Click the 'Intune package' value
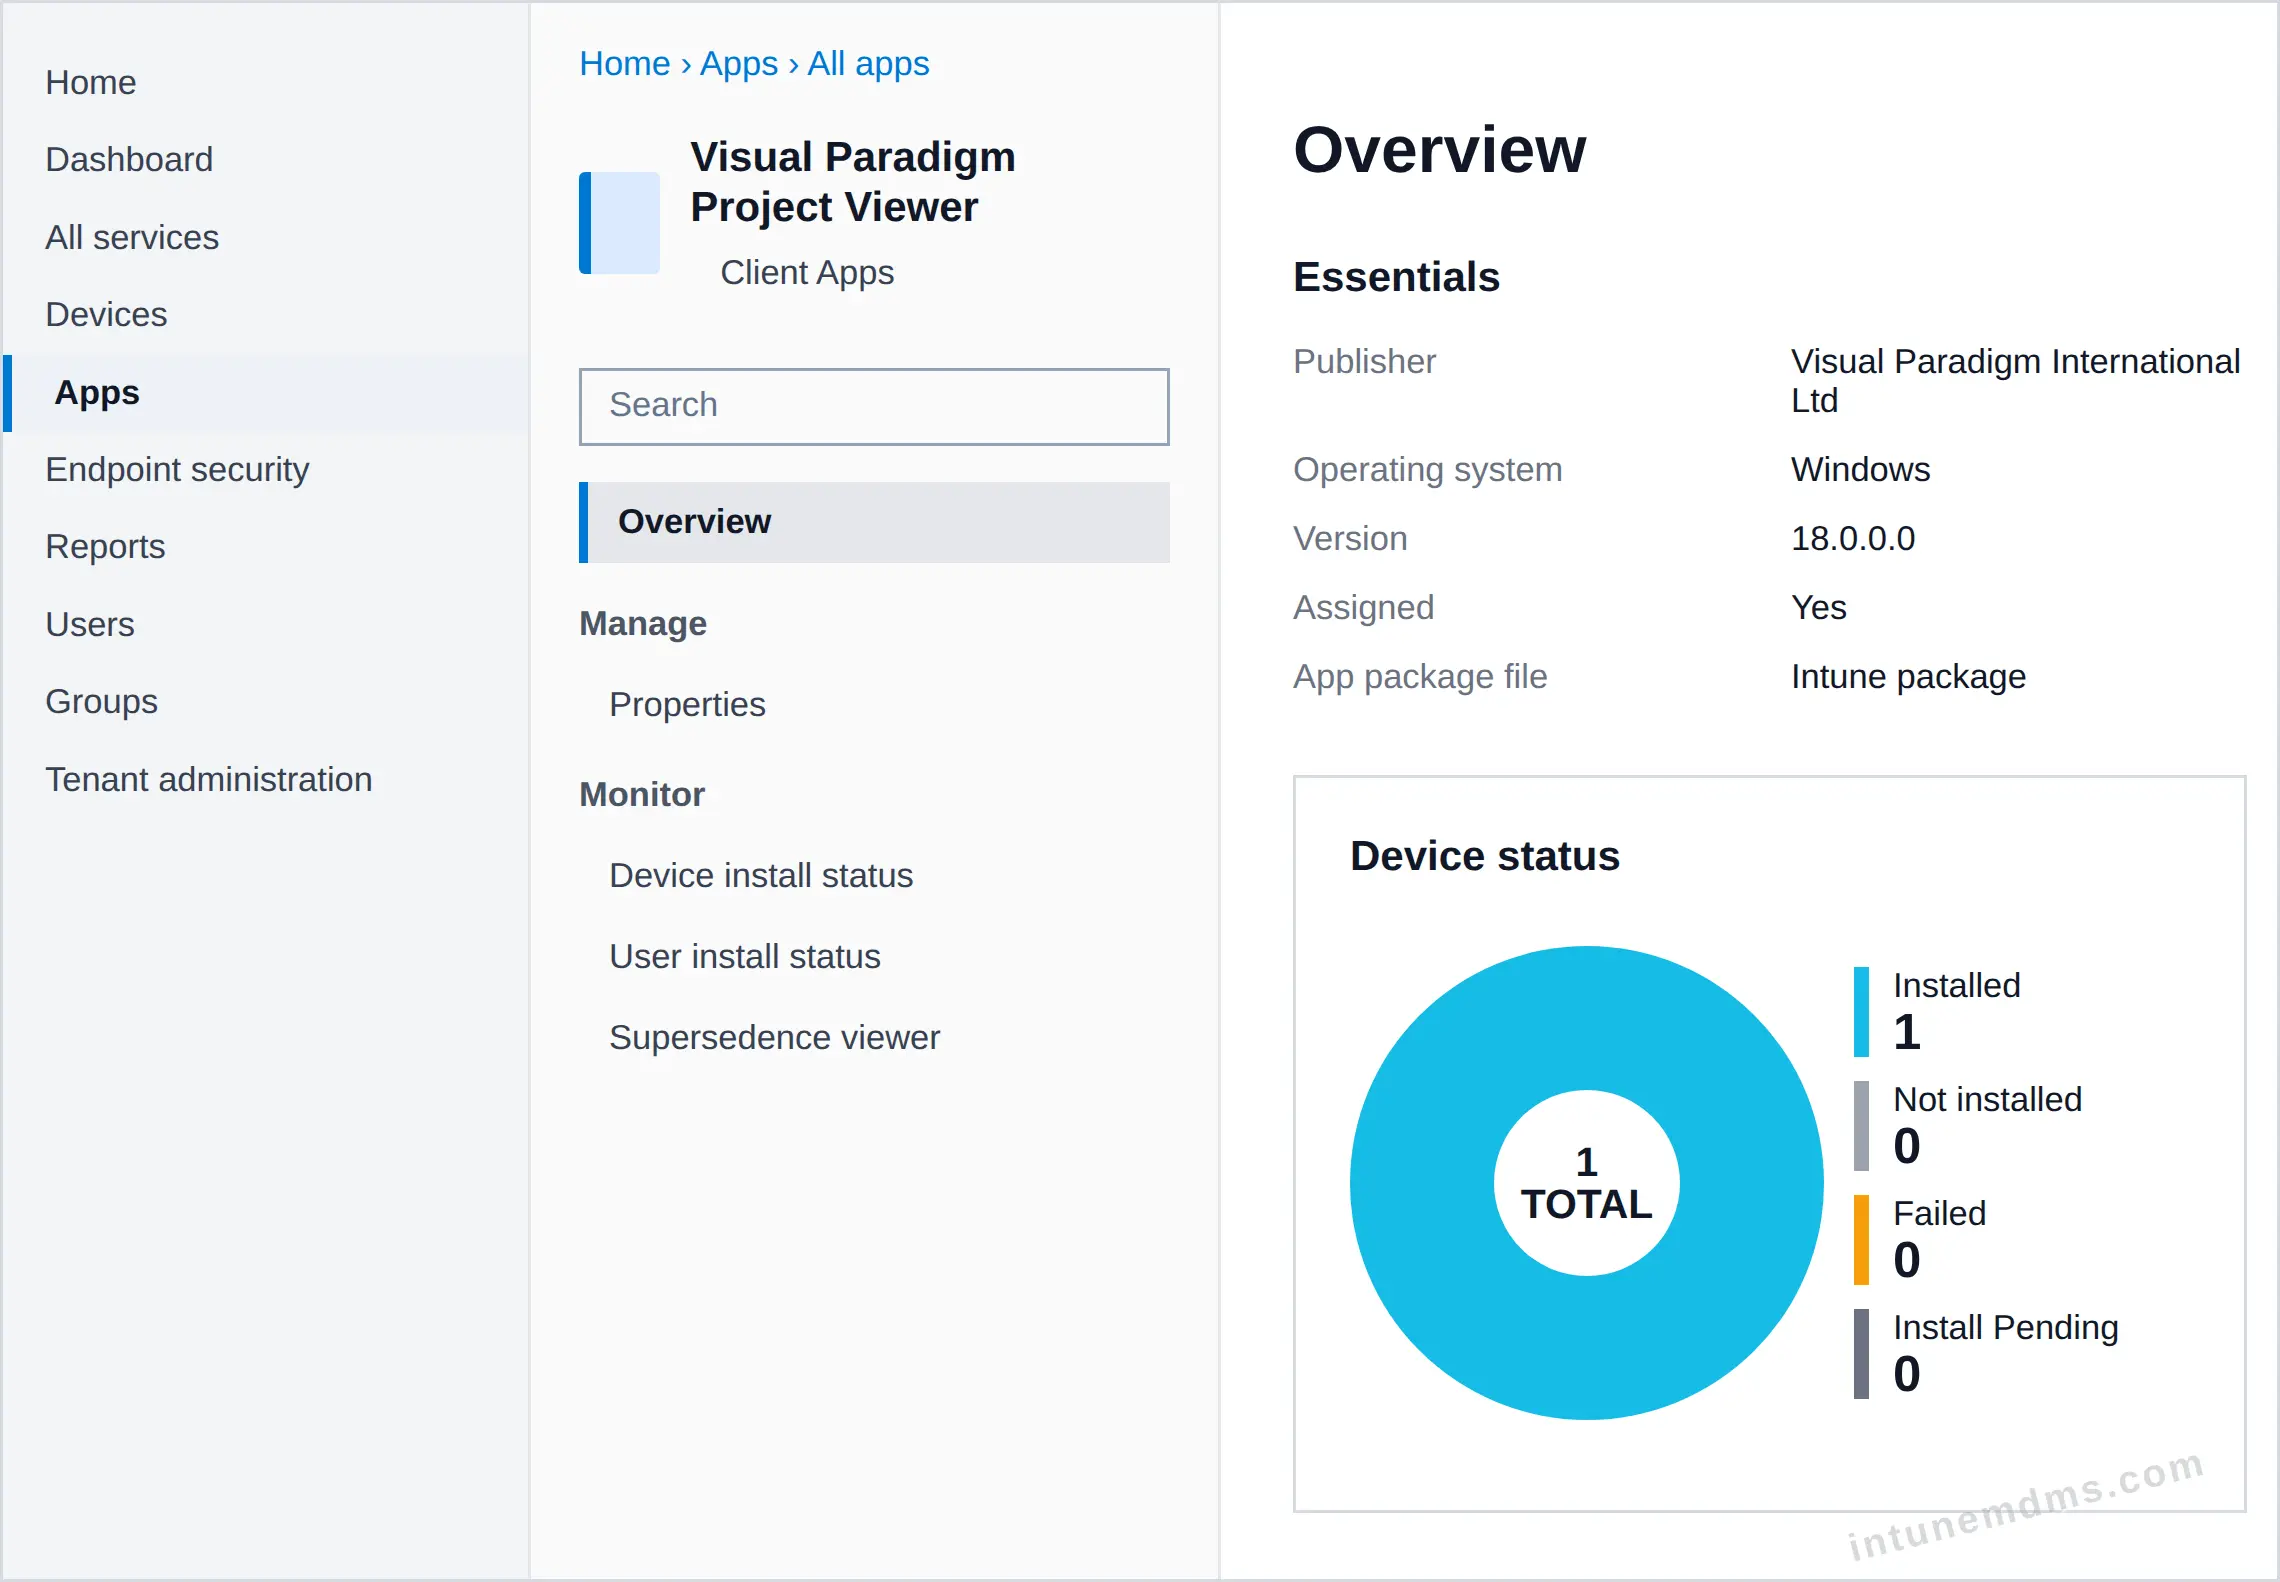The width and height of the screenshot is (2280, 1582). point(1908,677)
